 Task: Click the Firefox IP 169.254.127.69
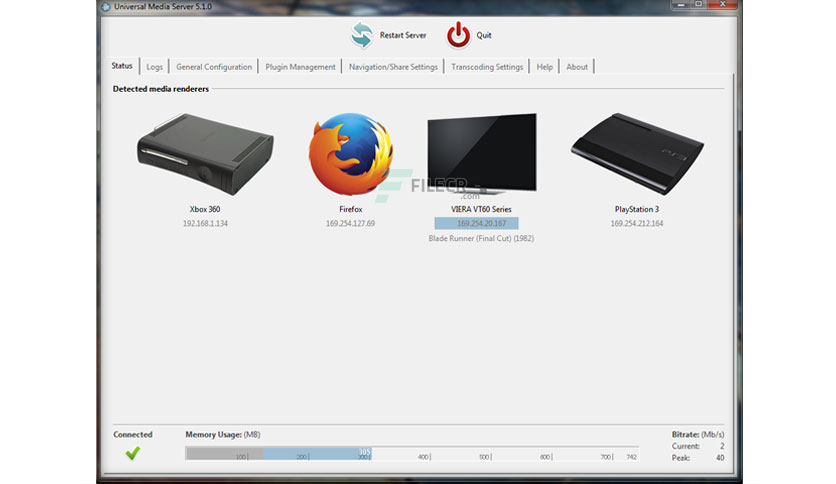350,223
